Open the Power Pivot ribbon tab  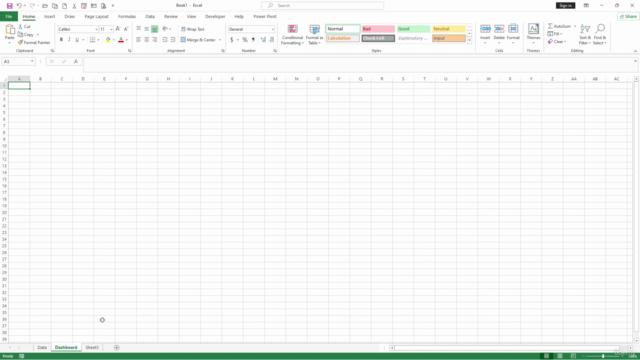pos(265,17)
